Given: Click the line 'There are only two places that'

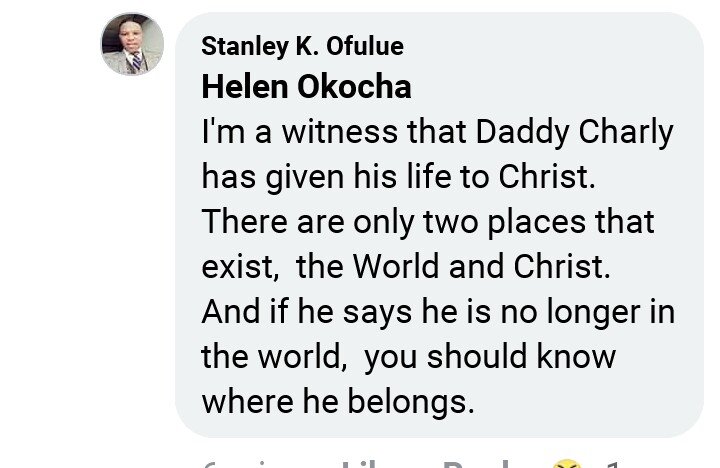Looking at the screenshot, I should [x=428, y=221].
